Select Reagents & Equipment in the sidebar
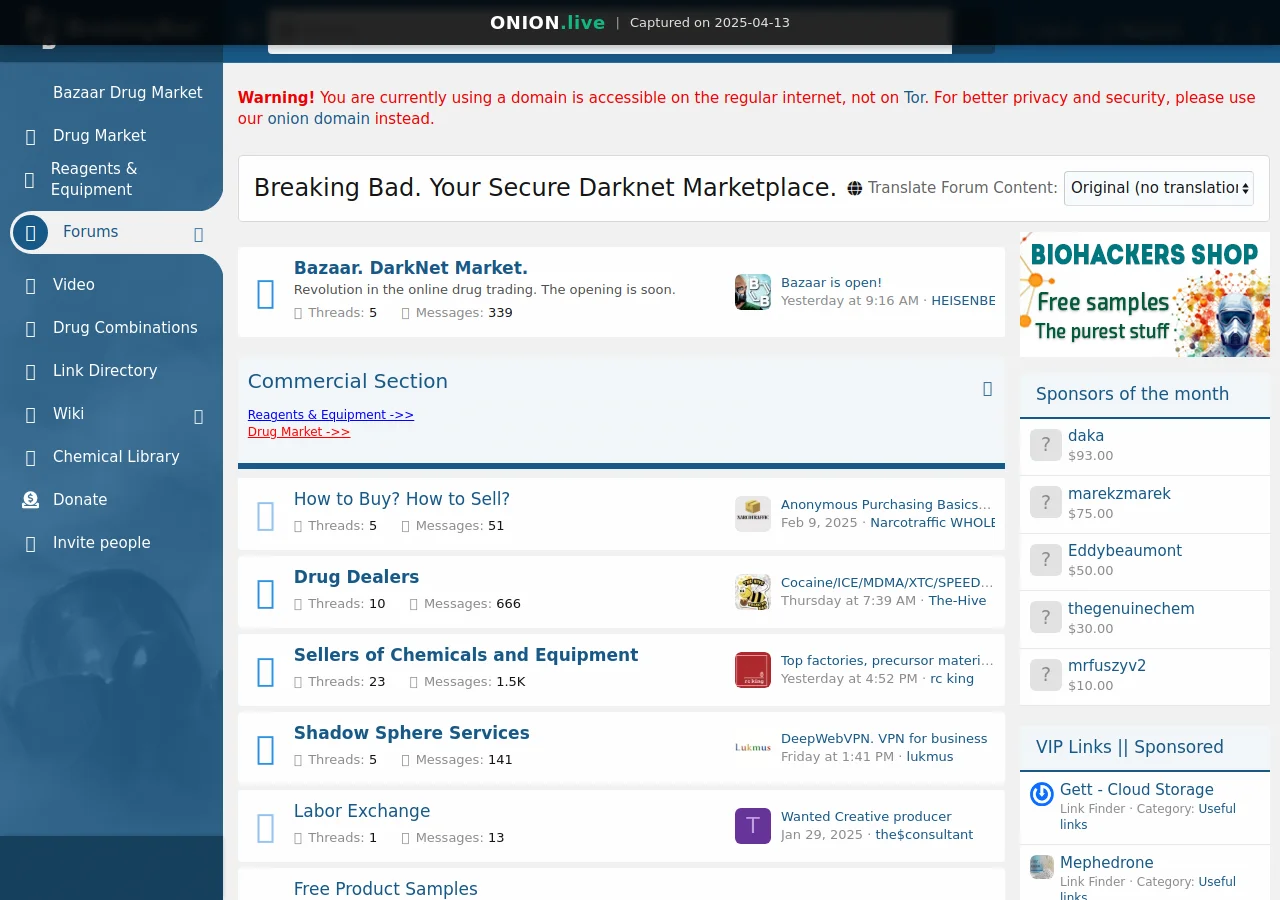 (x=94, y=179)
